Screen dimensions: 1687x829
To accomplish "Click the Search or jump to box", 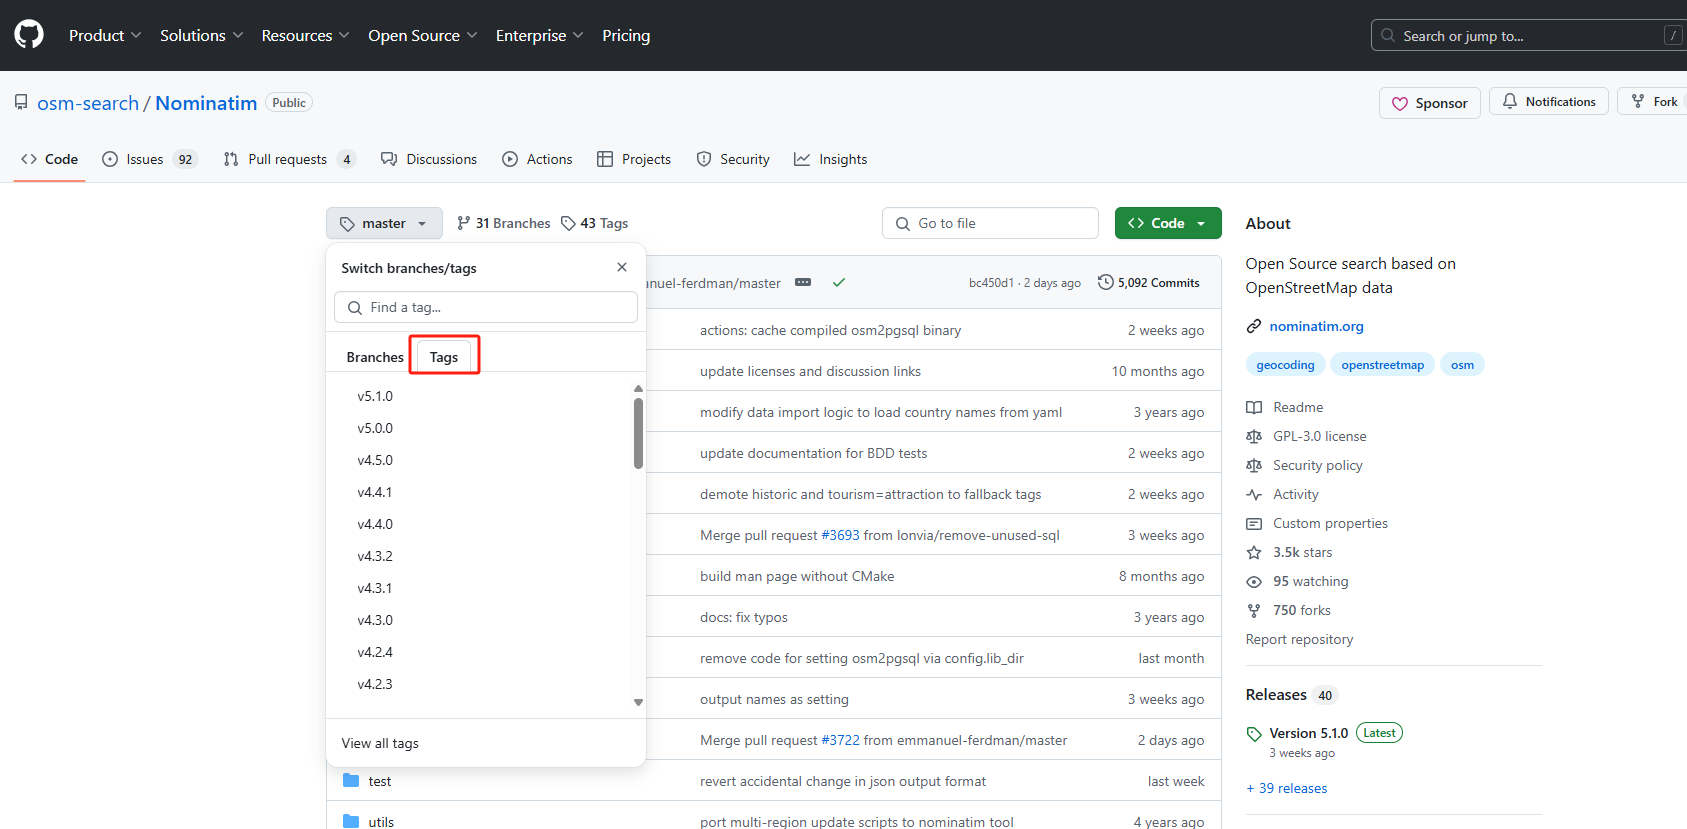I will pos(1529,35).
